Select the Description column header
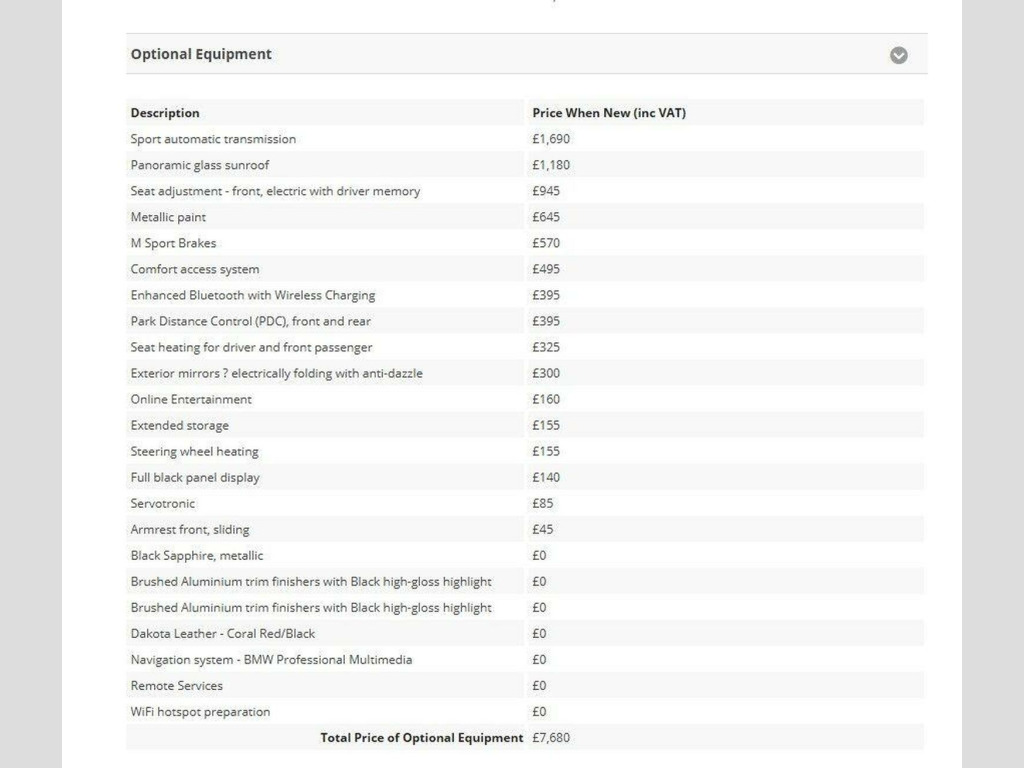Image resolution: width=1024 pixels, height=768 pixels. point(165,113)
